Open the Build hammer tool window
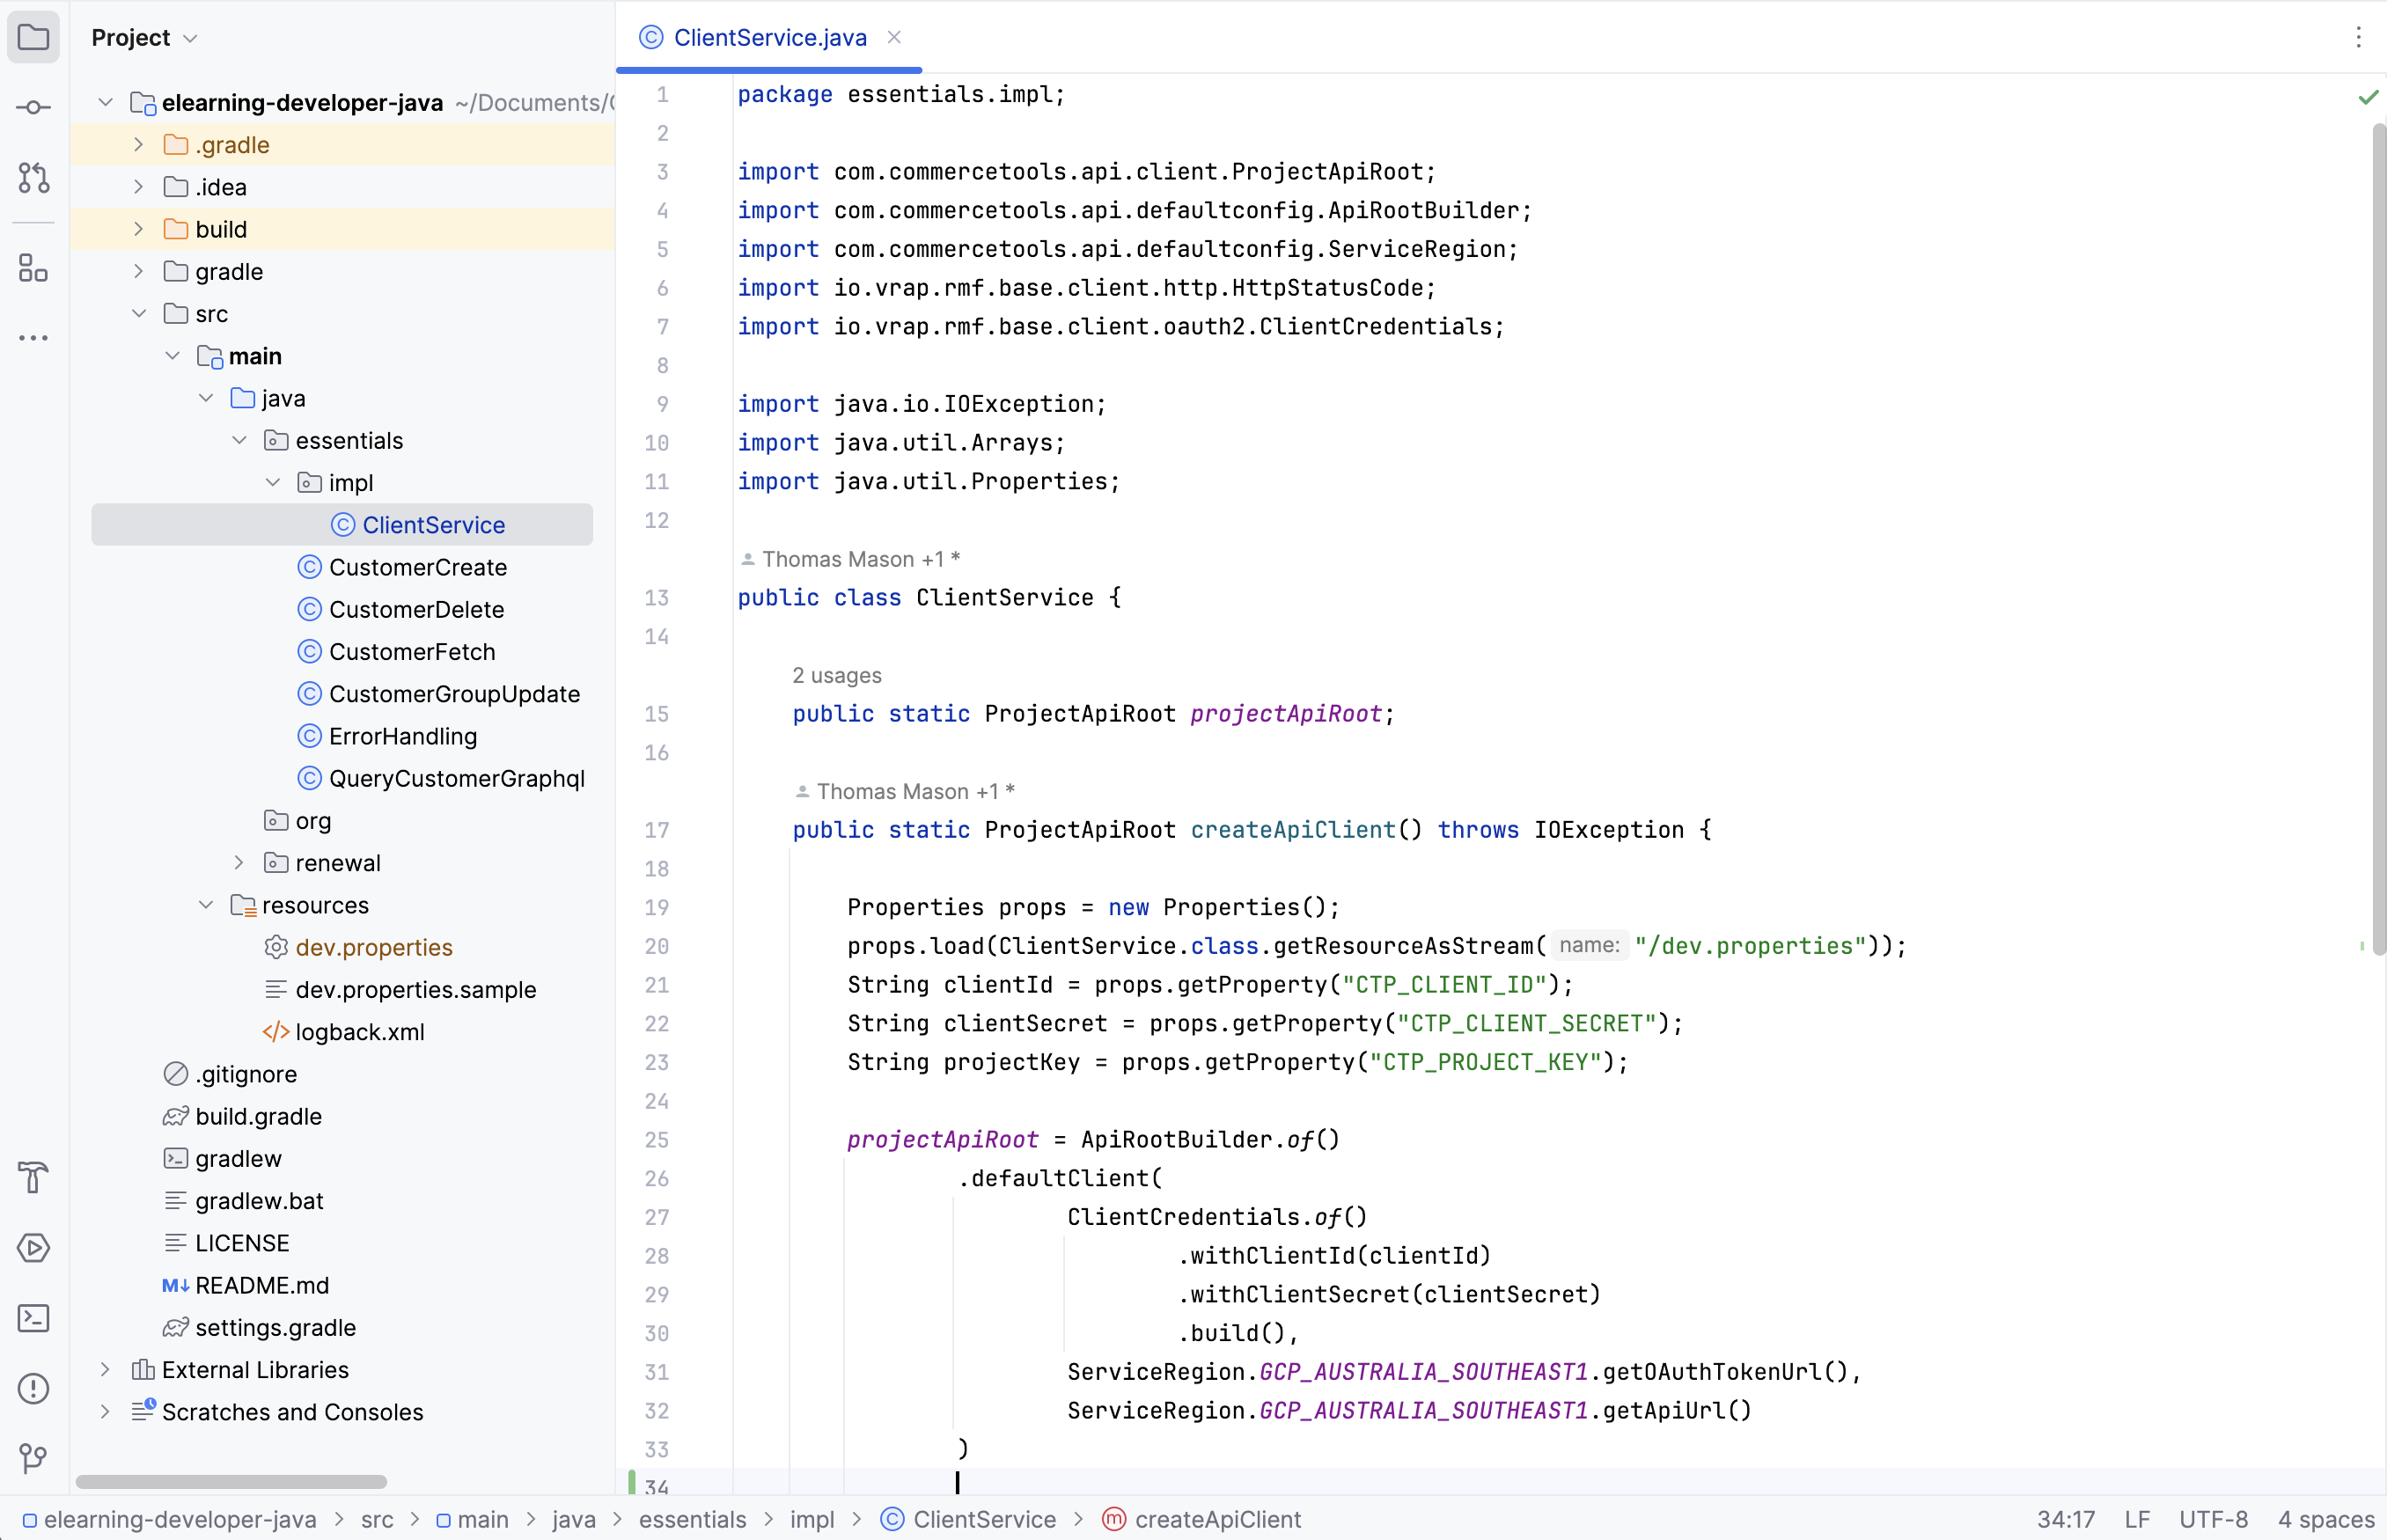Screen dimensions: 2387x1540 pos(33,1177)
